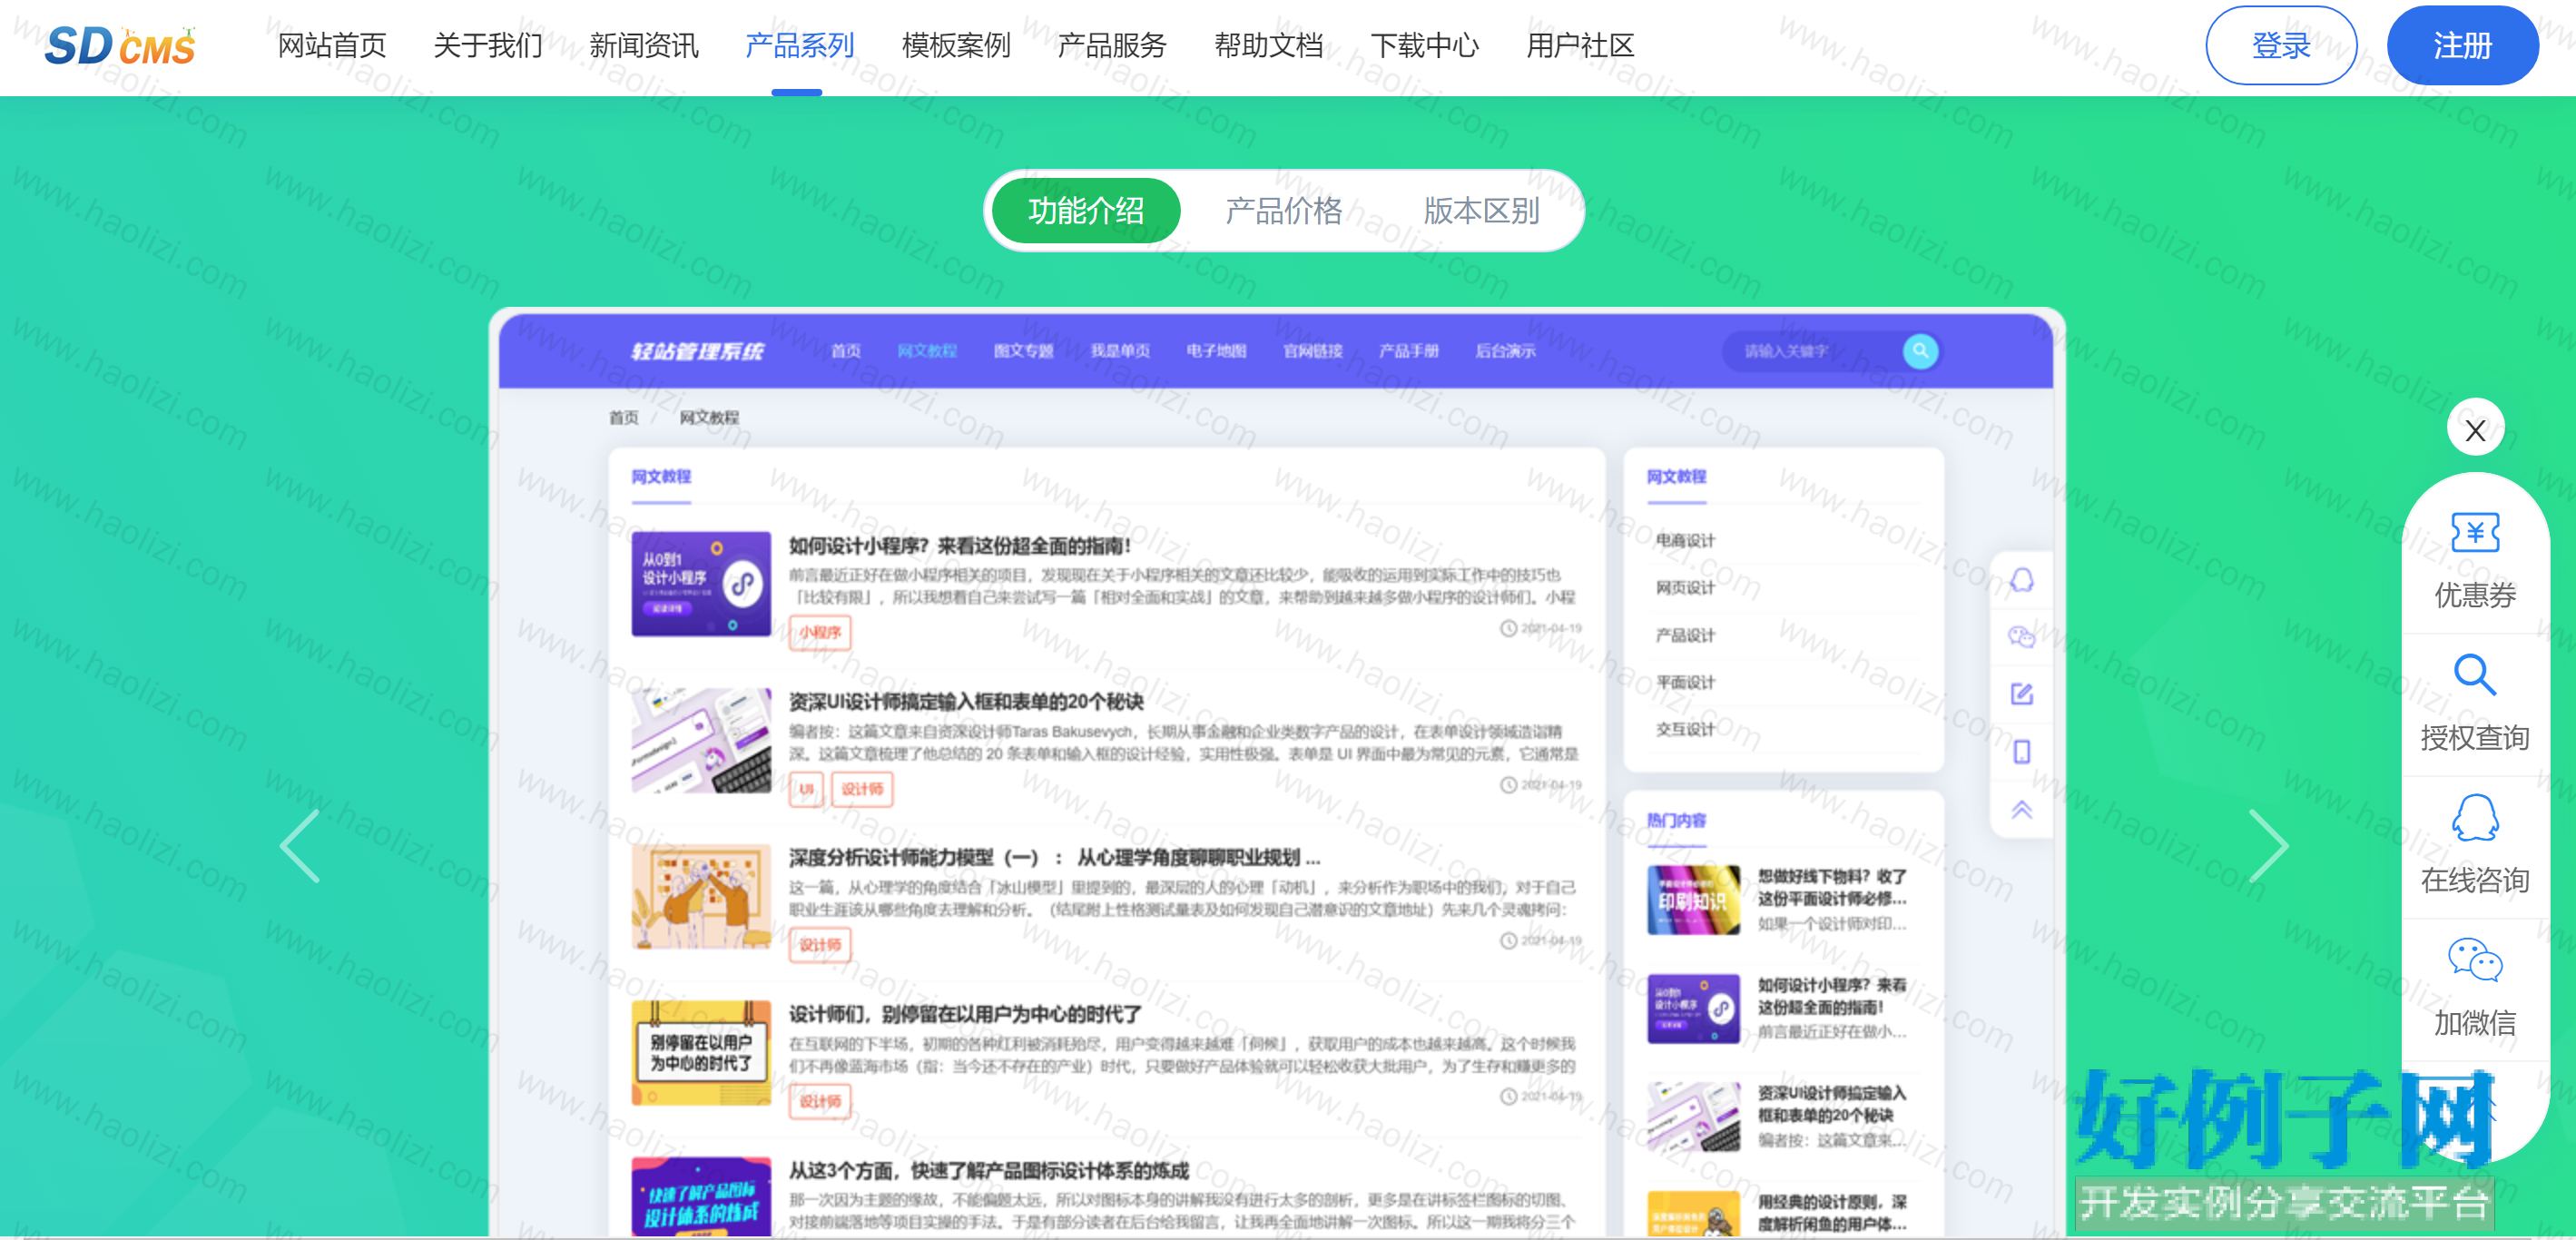Screen dimensions: 2576x1240
Task: Click 官网链接 in preview navigation
Action: (x=1312, y=351)
